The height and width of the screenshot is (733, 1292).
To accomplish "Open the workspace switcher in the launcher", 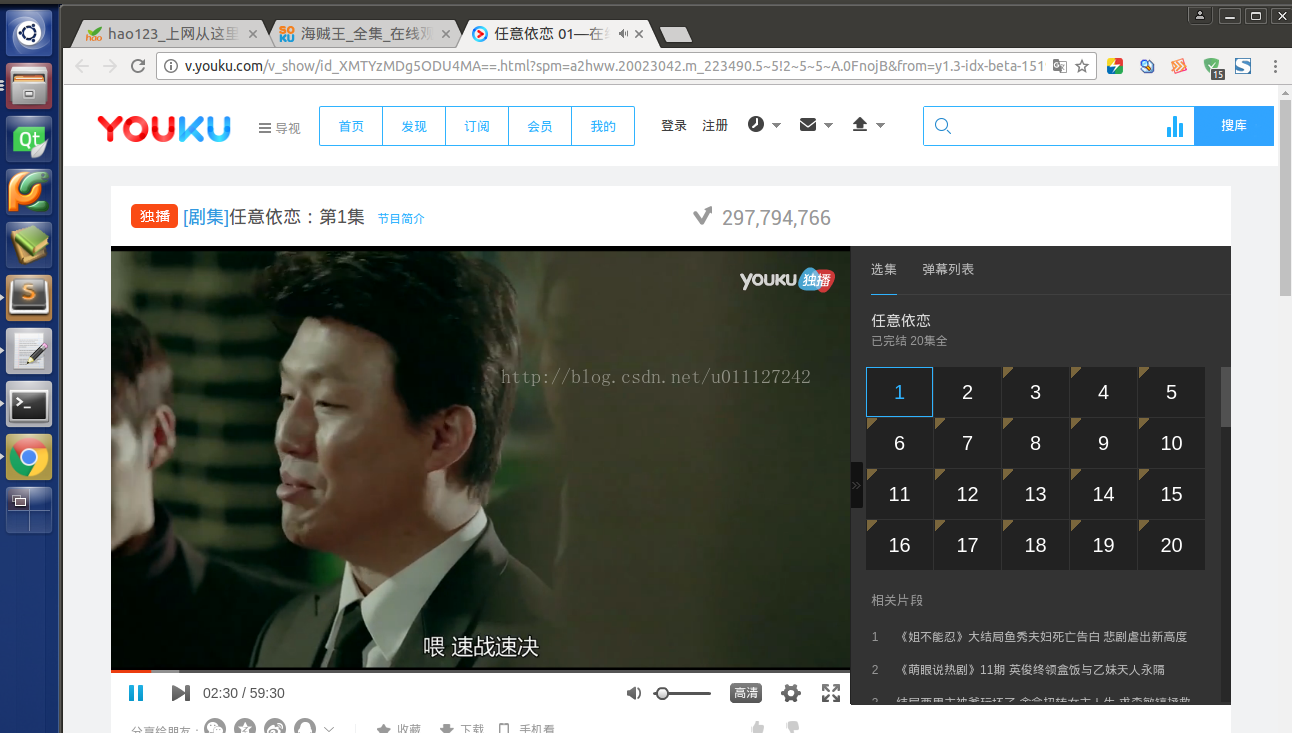I will [29, 510].
